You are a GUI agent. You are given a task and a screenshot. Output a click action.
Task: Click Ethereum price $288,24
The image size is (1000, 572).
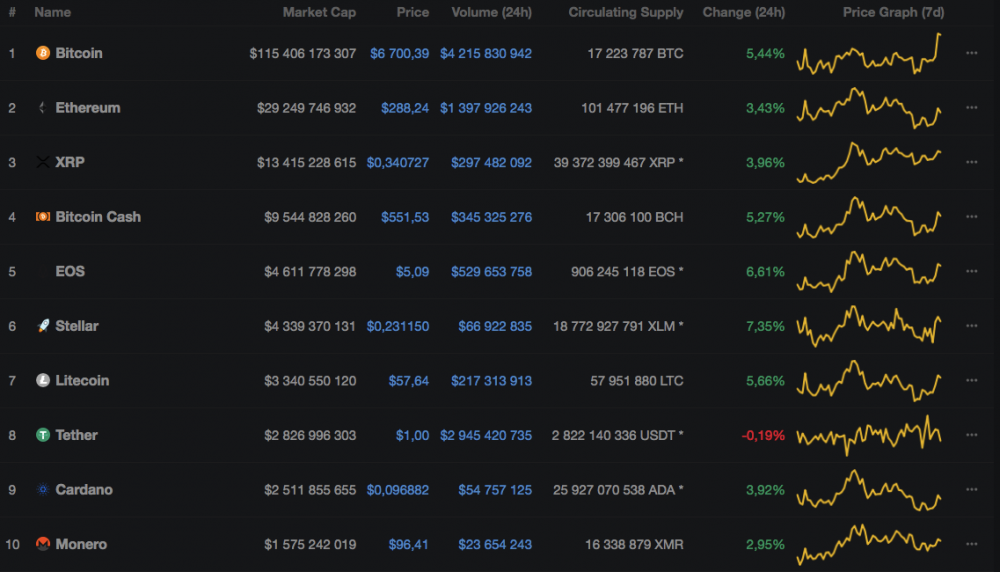405,108
